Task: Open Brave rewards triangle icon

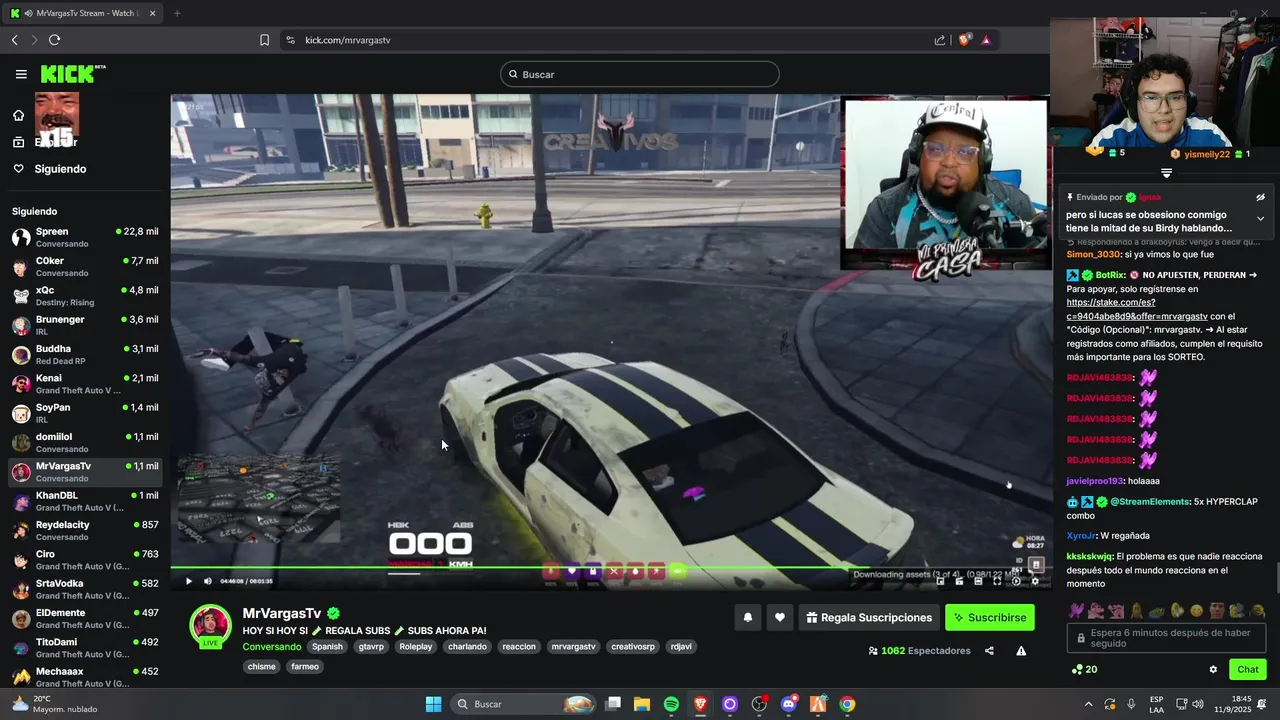Action: pyautogui.click(x=987, y=40)
